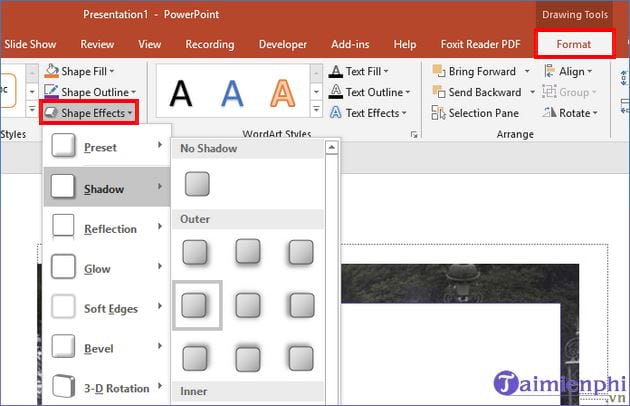
Task: Open the Shadow submenu
Action: pos(107,187)
